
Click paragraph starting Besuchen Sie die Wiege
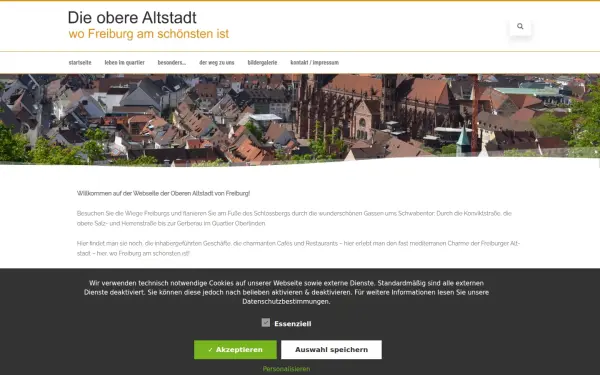[x=294, y=218]
